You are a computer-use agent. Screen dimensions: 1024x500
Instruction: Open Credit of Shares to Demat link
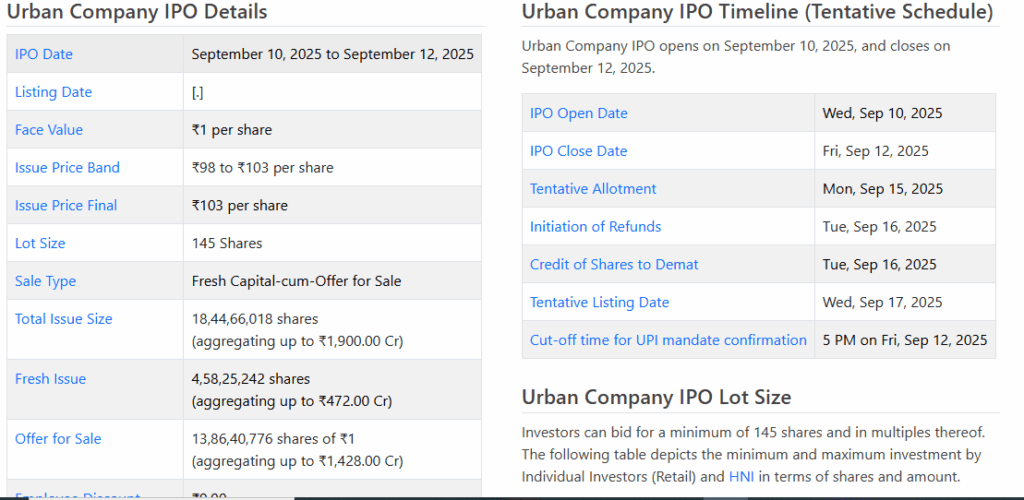click(614, 265)
